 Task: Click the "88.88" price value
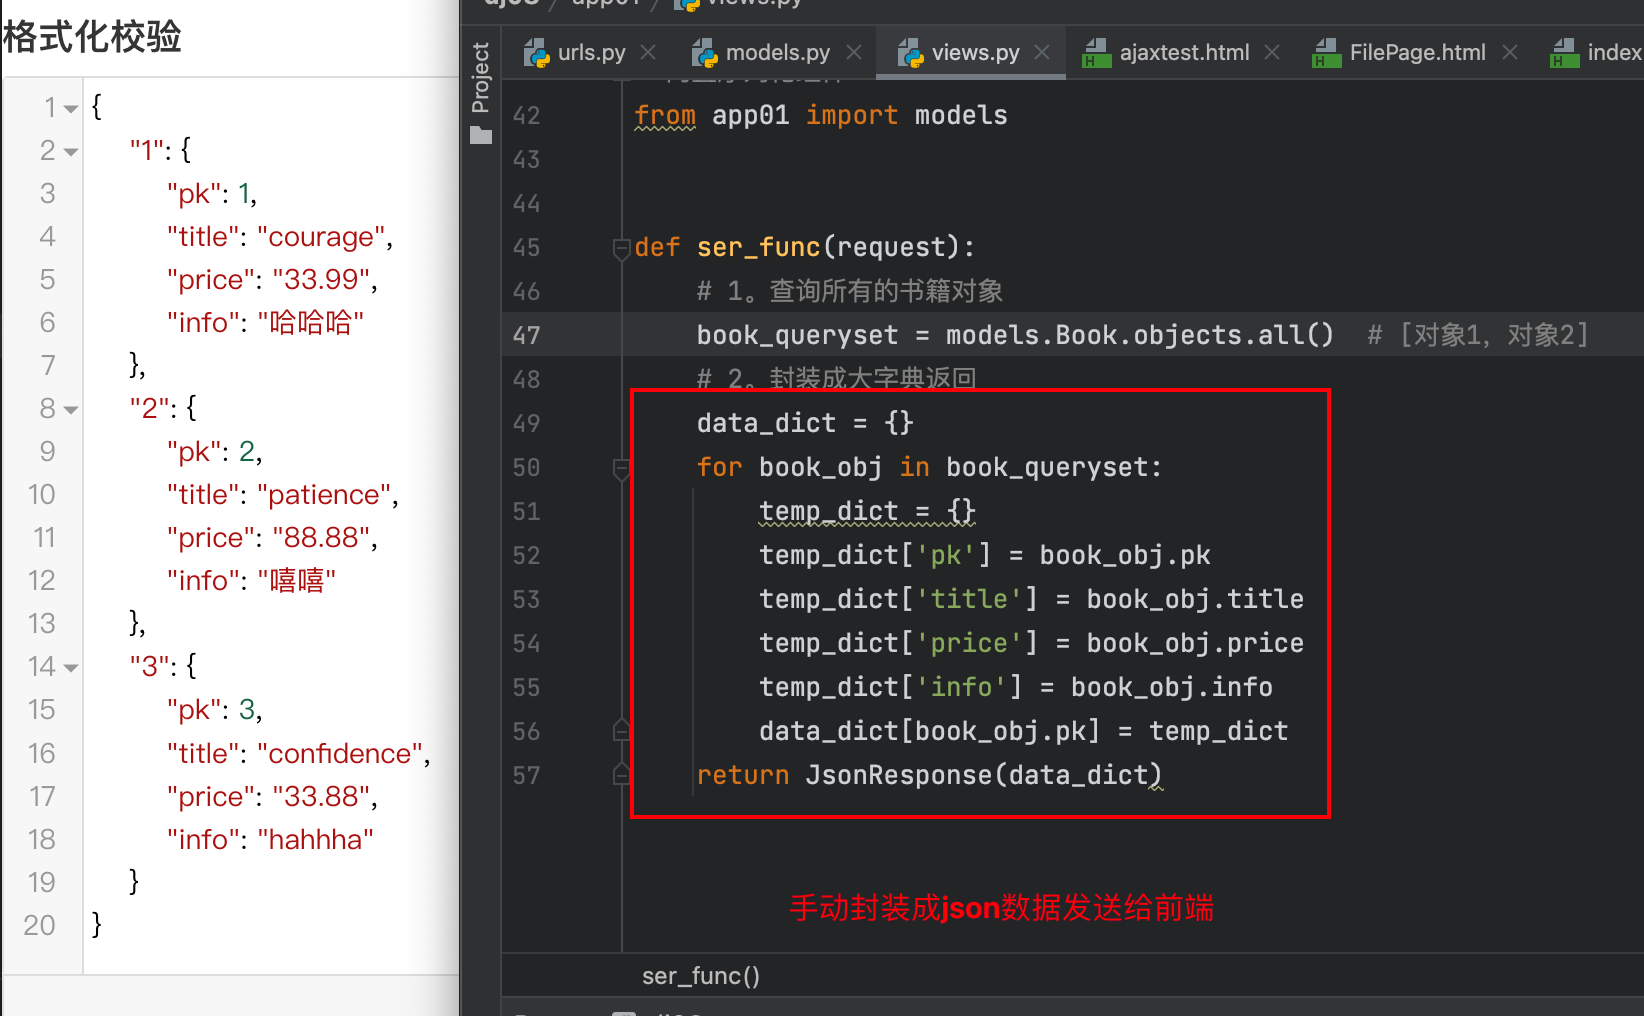tap(321, 538)
